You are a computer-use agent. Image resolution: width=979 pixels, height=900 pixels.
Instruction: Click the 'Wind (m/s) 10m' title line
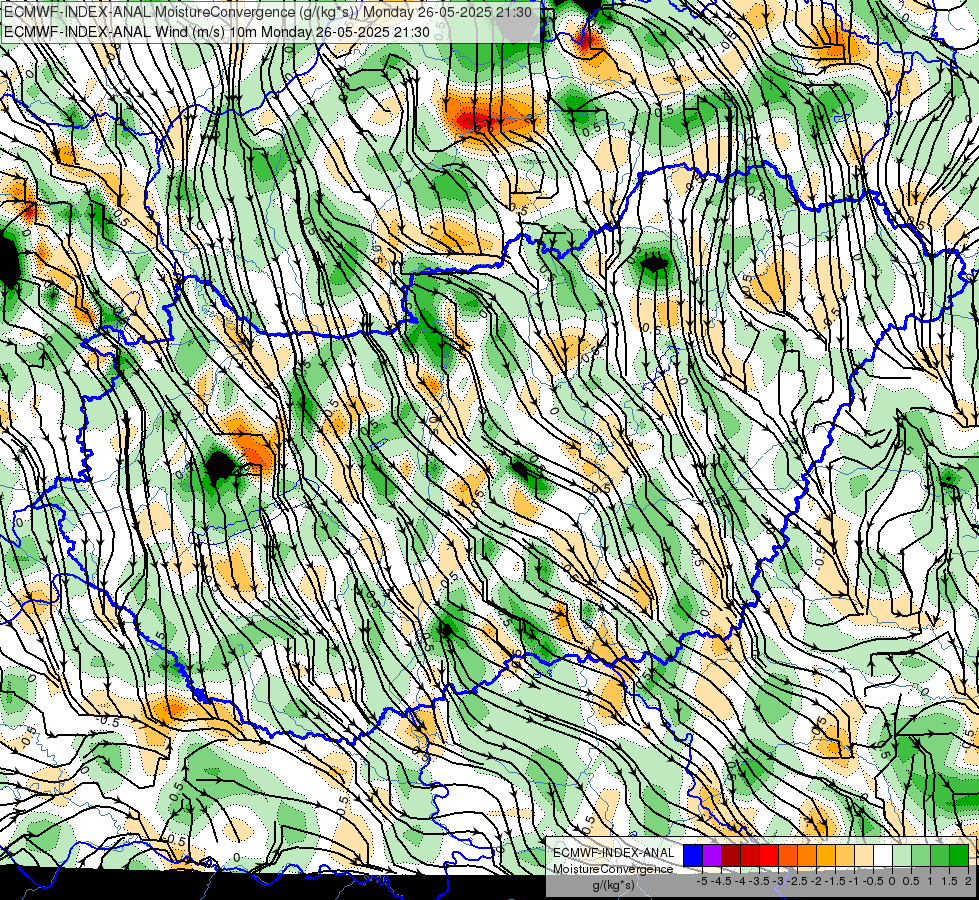217,32
